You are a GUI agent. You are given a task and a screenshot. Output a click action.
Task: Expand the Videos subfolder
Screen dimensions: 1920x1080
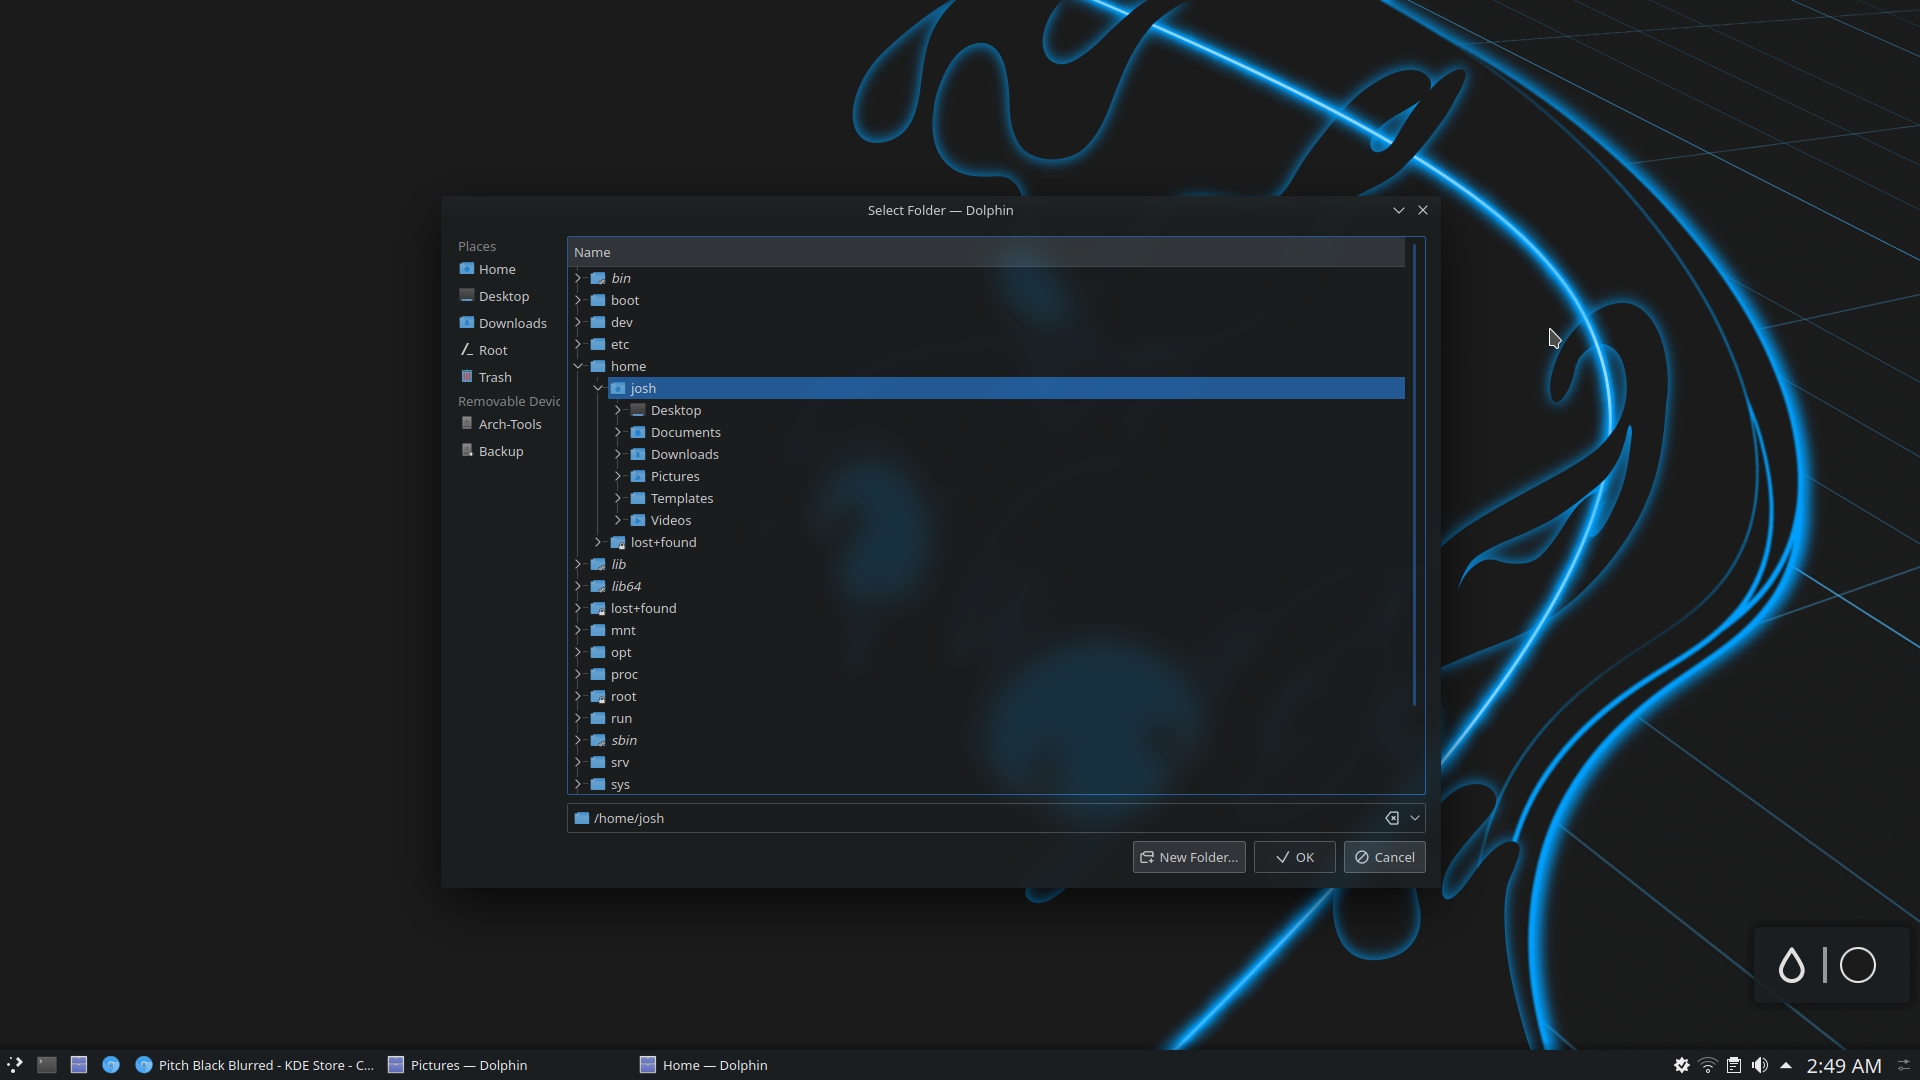click(x=618, y=520)
